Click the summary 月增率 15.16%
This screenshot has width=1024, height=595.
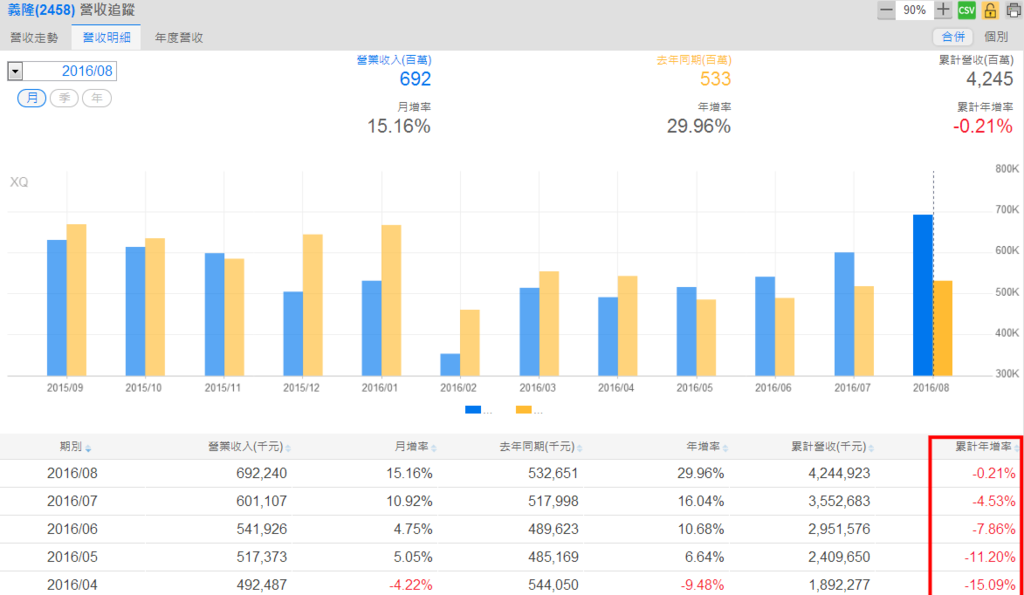point(398,126)
